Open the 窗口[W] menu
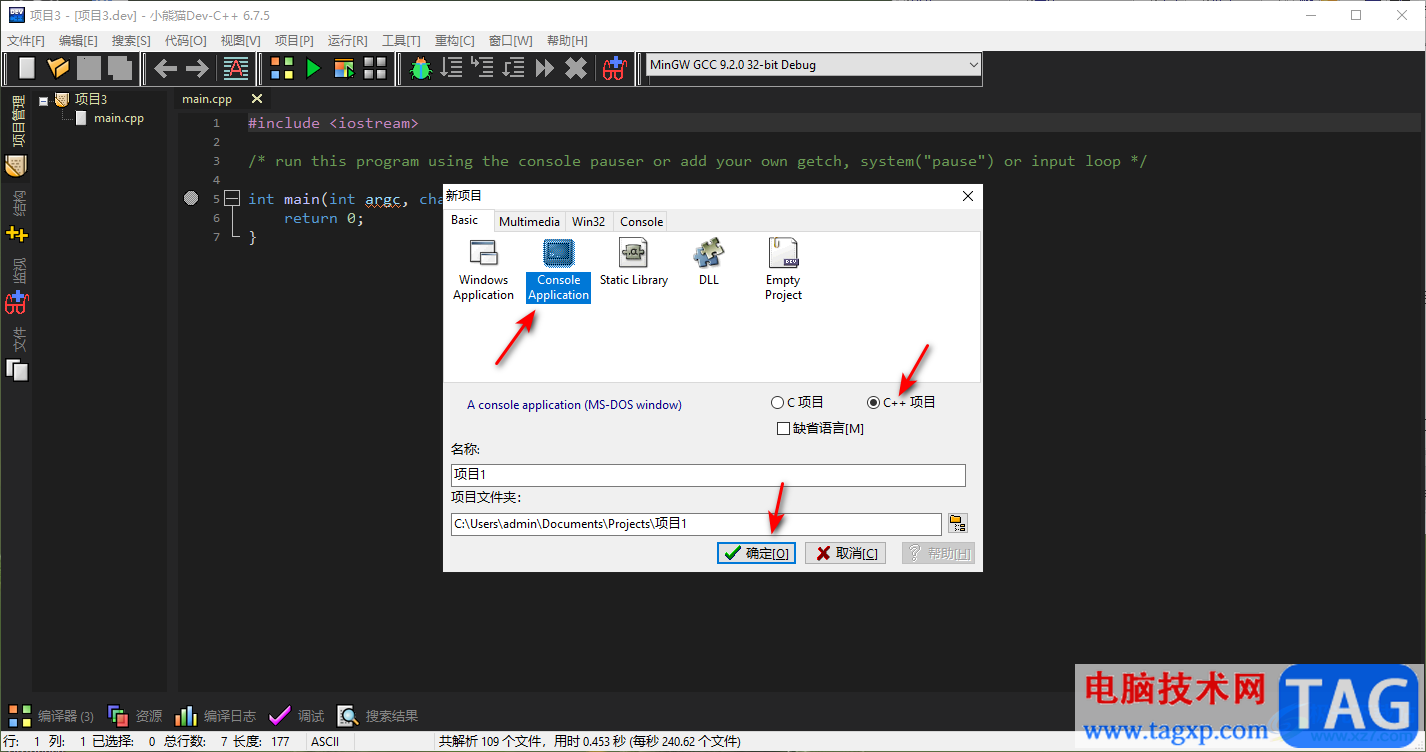The width and height of the screenshot is (1426, 752). tap(510, 40)
